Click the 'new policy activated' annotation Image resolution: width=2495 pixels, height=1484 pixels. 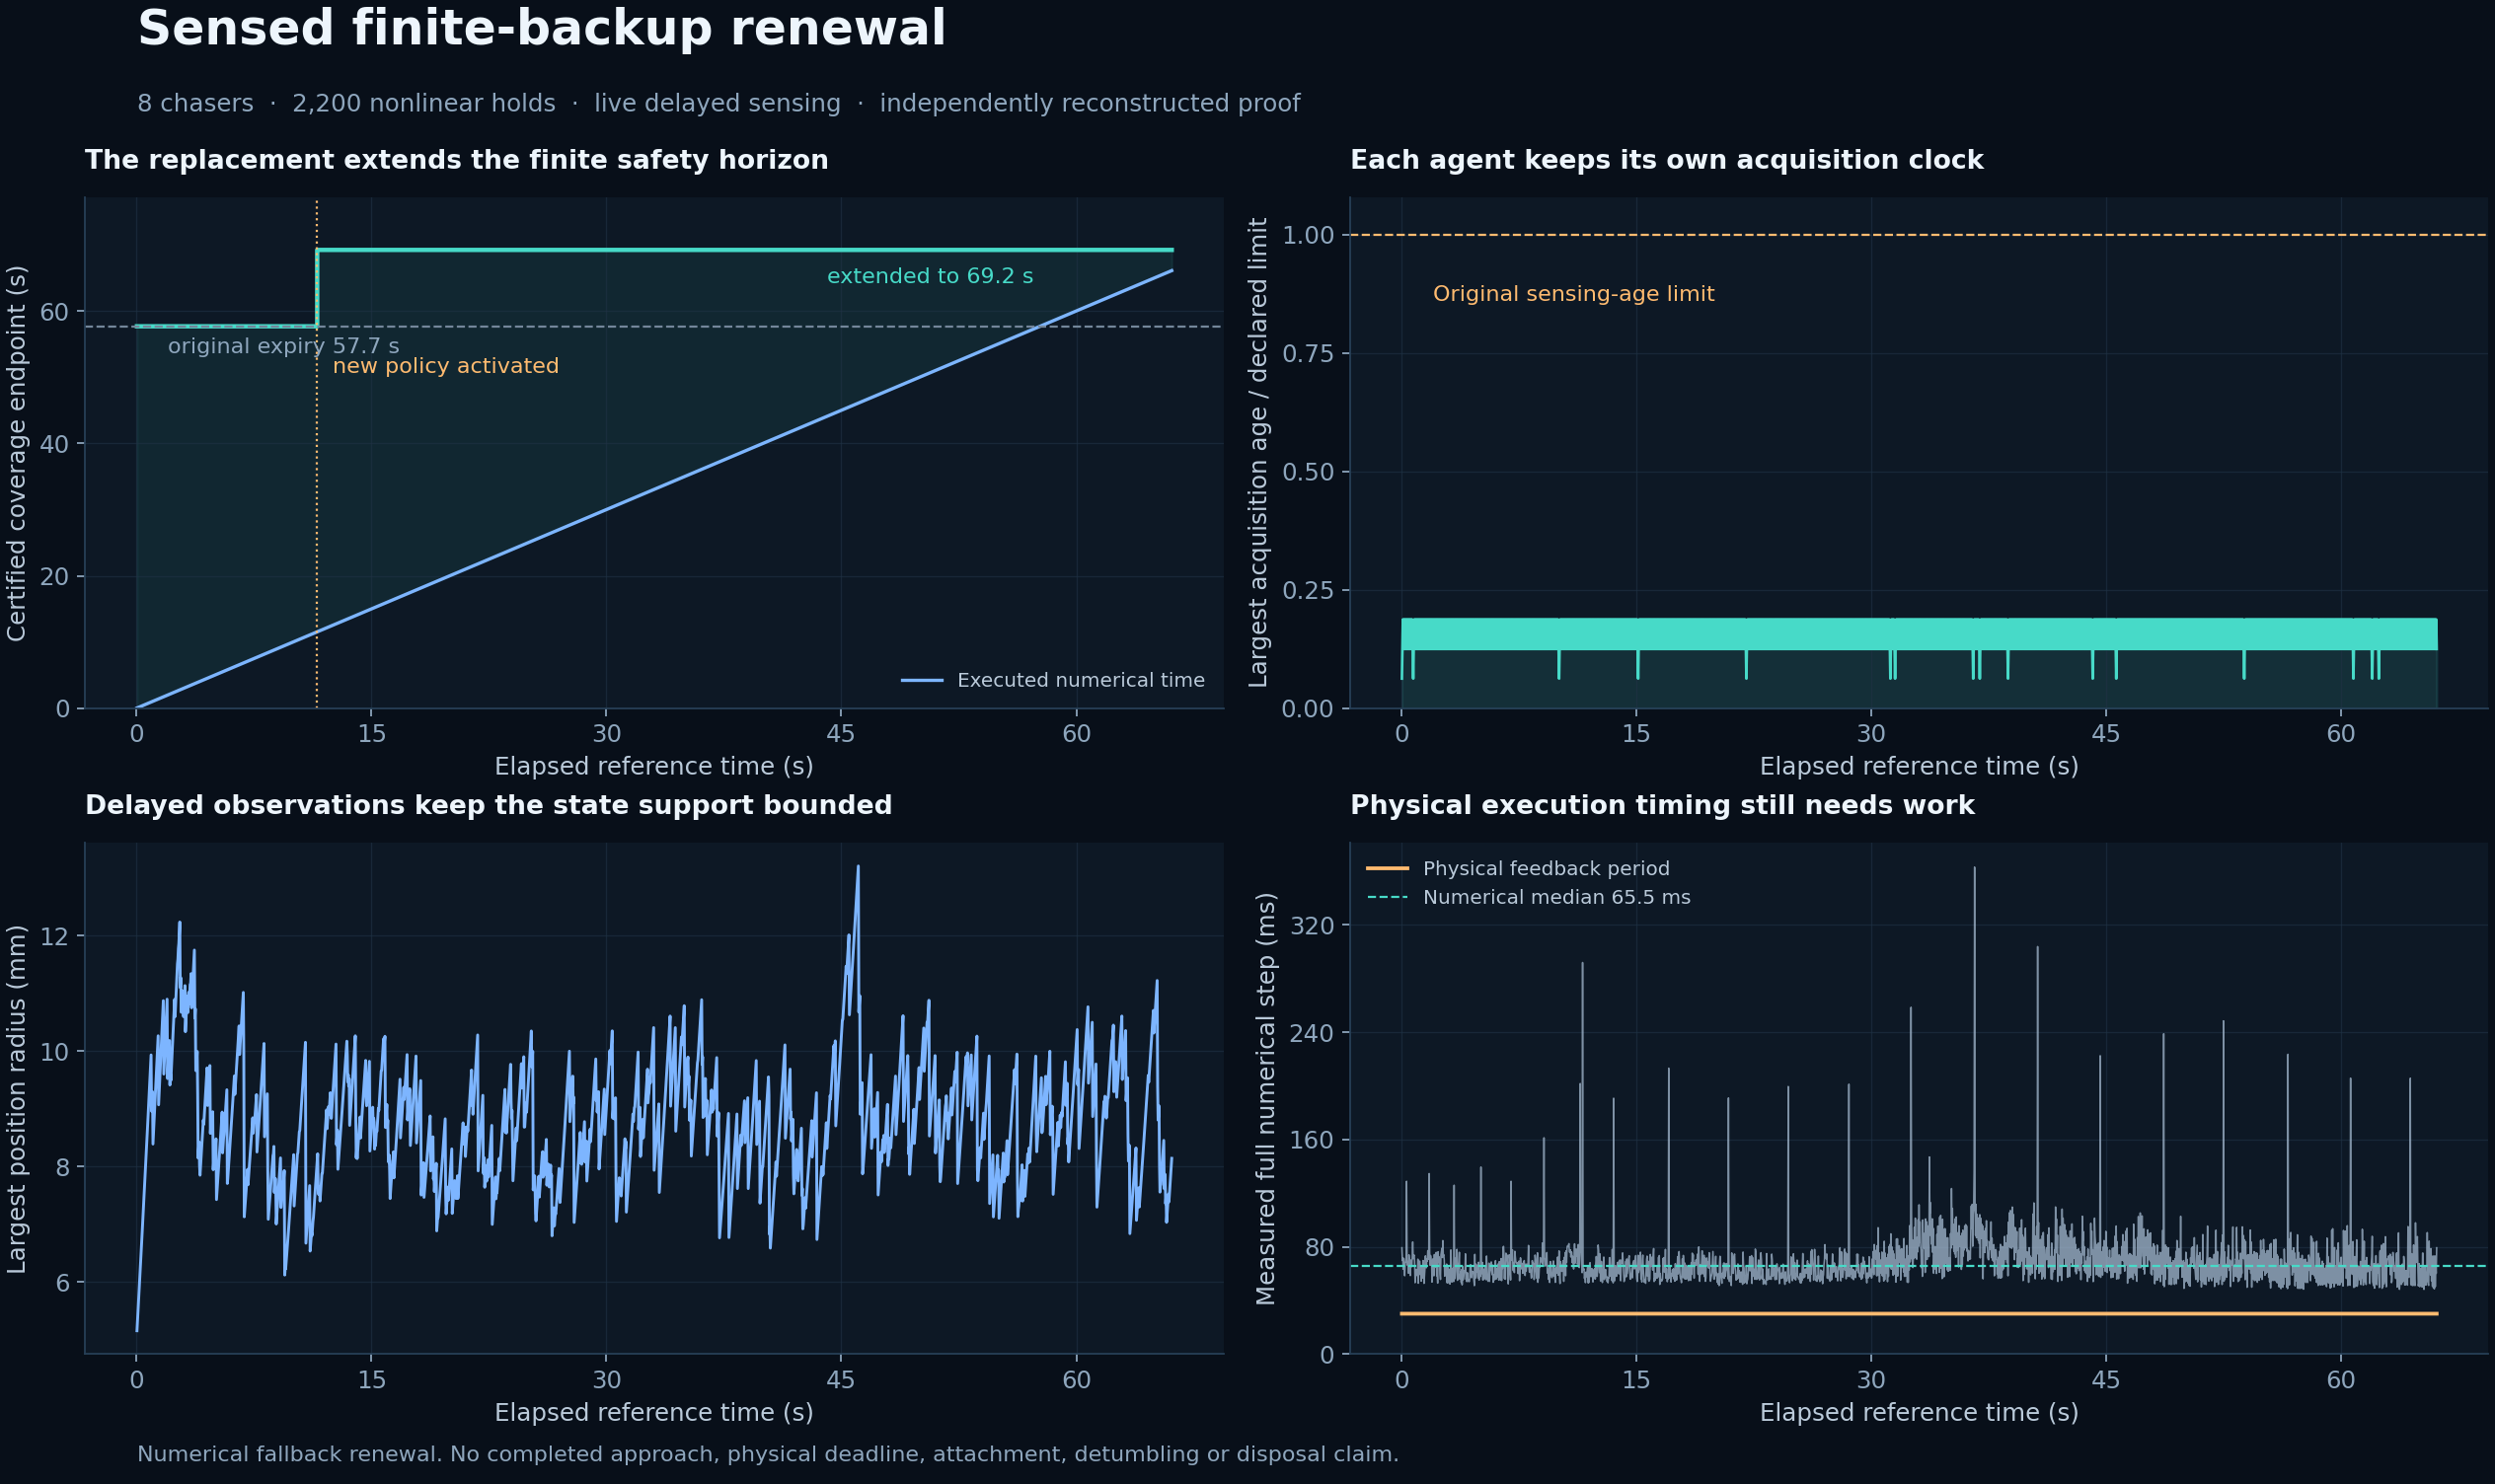point(445,366)
